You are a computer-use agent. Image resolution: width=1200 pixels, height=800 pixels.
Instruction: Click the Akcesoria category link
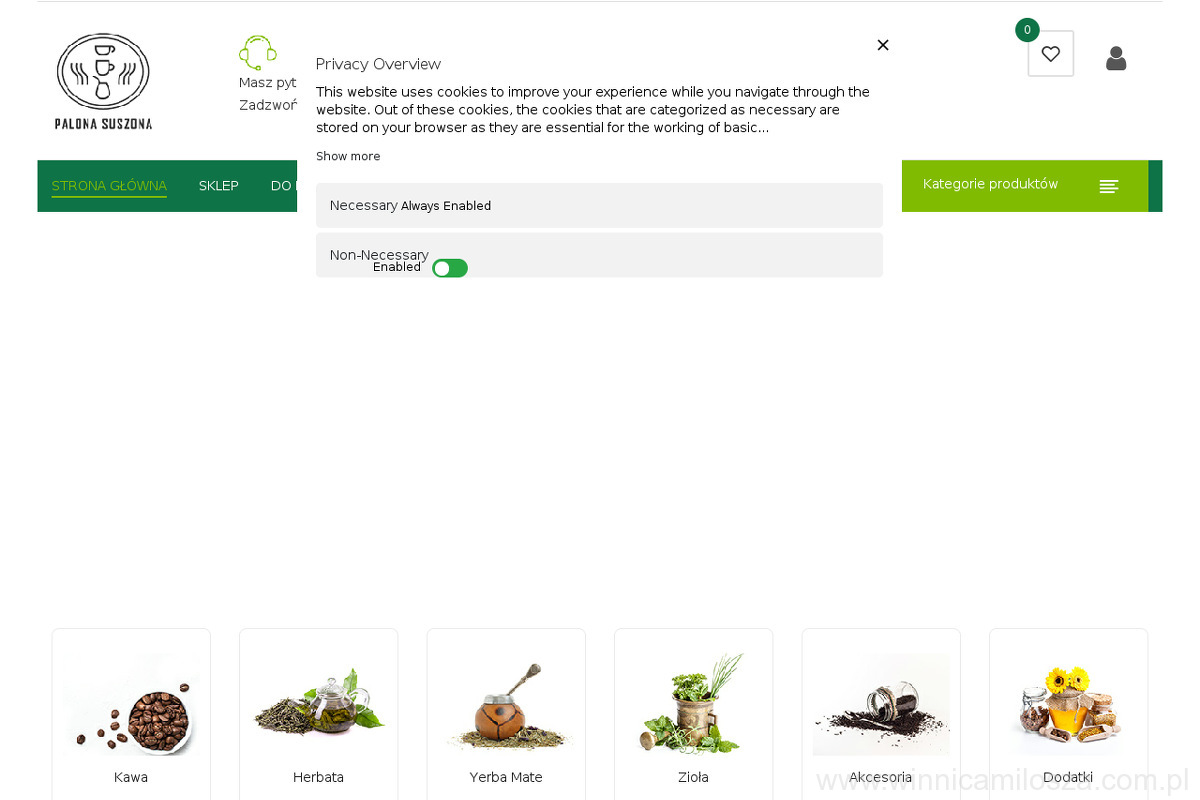pyautogui.click(x=880, y=777)
